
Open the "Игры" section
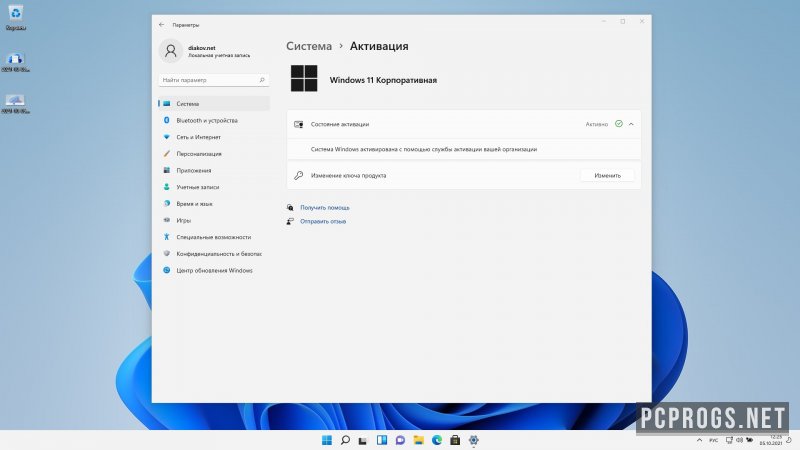point(214,220)
